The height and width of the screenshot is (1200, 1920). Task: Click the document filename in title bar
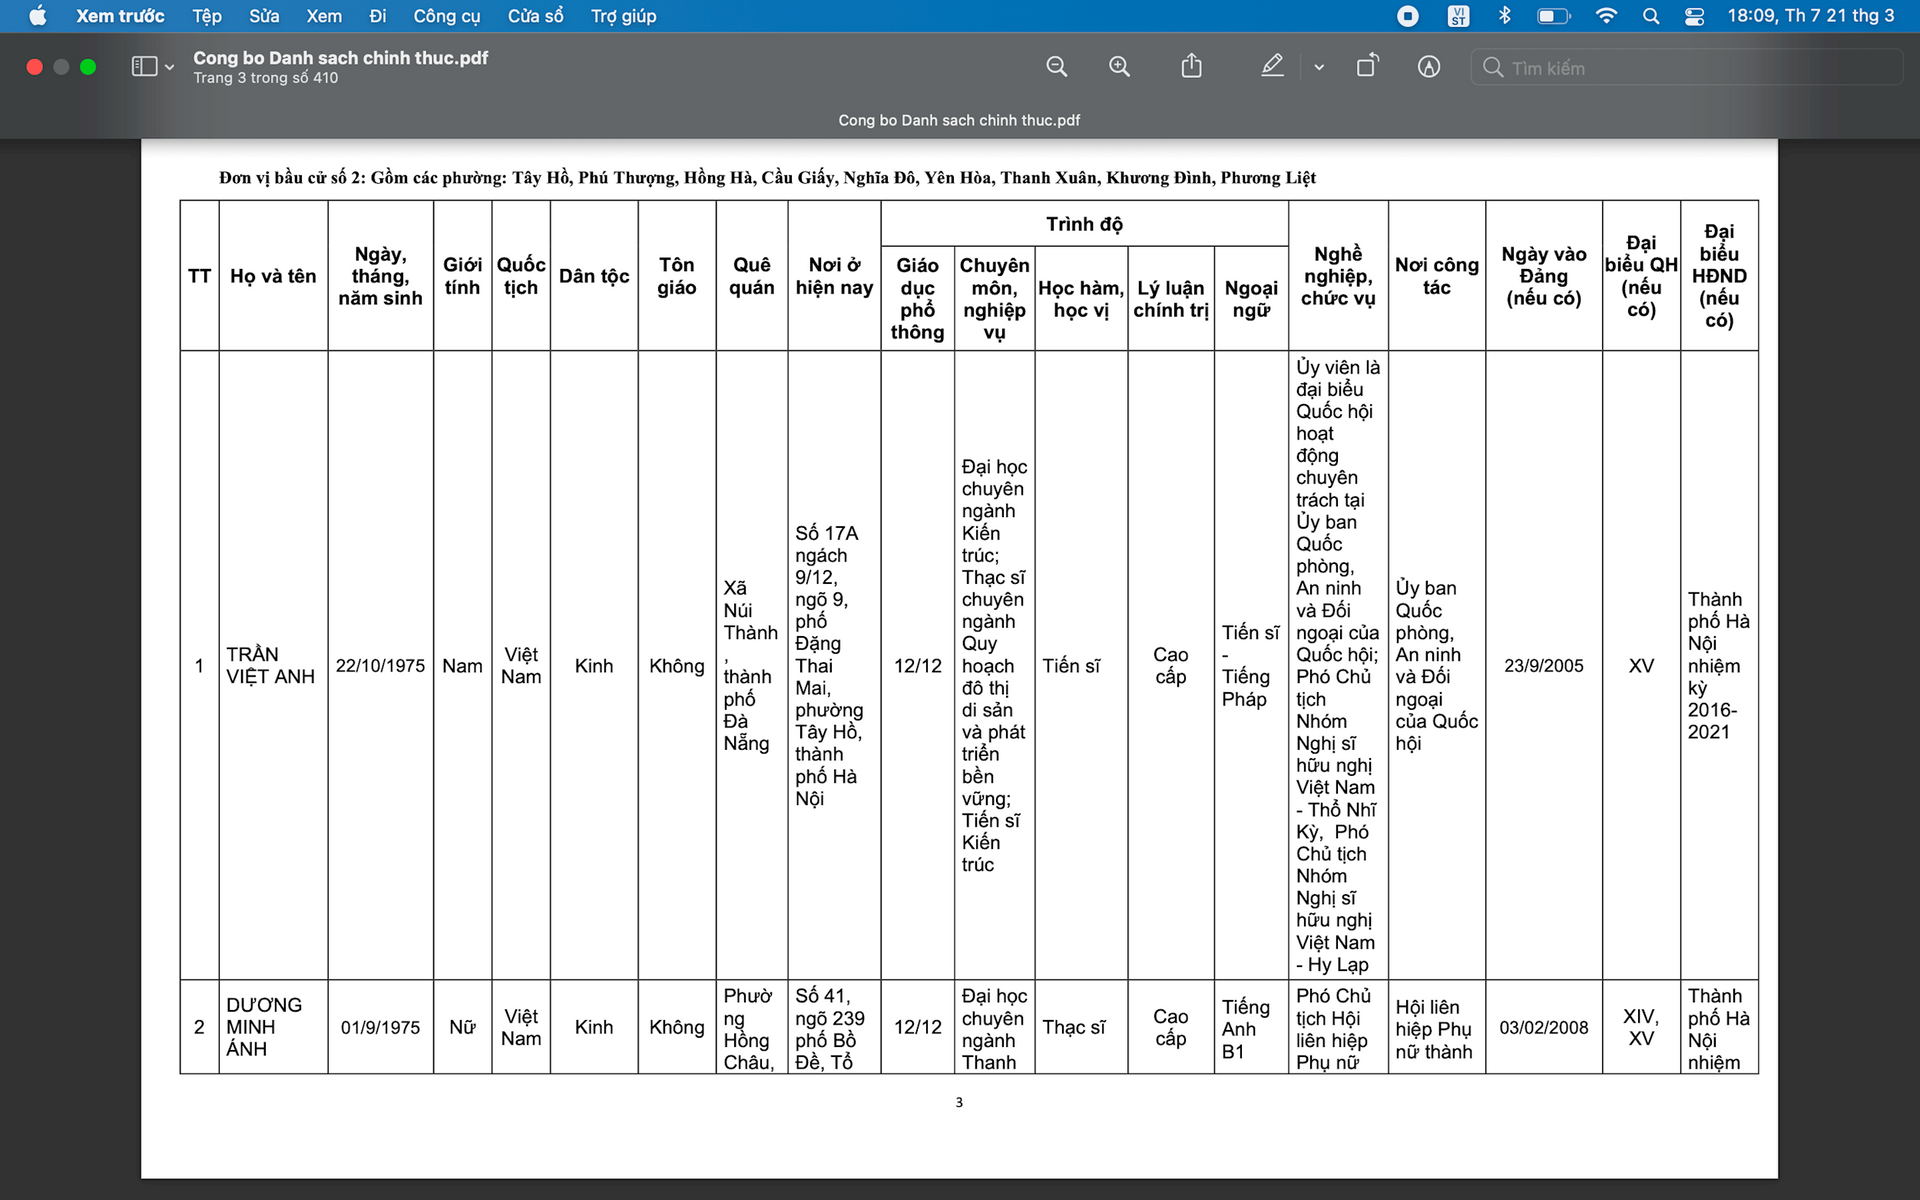[x=340, y=58]
